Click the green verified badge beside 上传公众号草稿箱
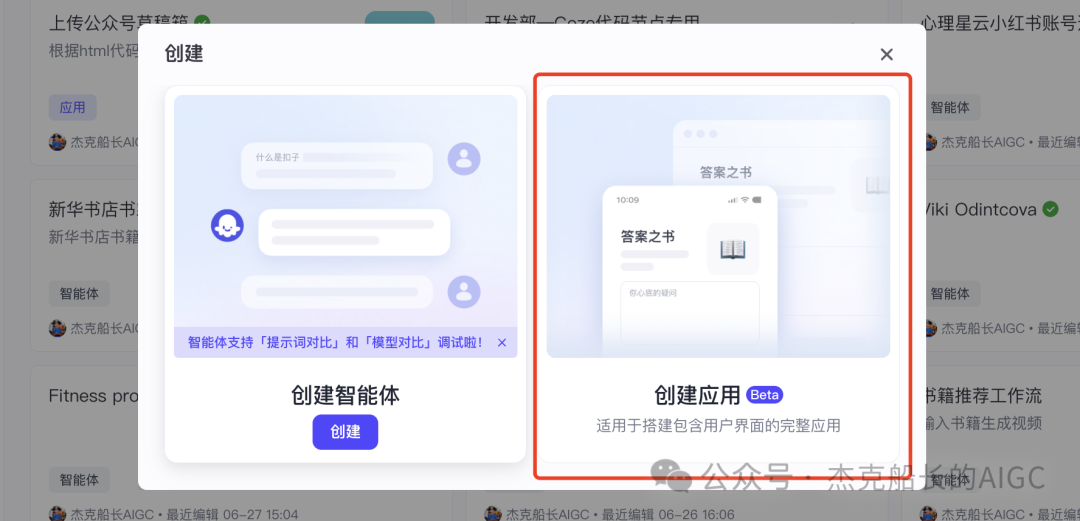This screenshot has height=521, width=1080. click(x=202, y=23)
